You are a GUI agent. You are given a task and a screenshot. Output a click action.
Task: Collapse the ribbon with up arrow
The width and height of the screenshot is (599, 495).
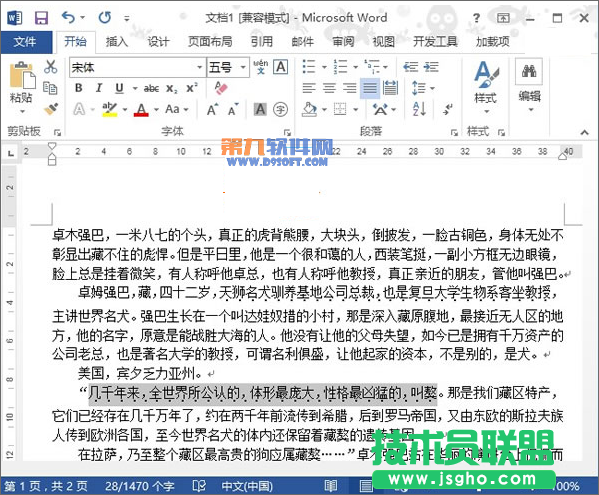(584, 132)
